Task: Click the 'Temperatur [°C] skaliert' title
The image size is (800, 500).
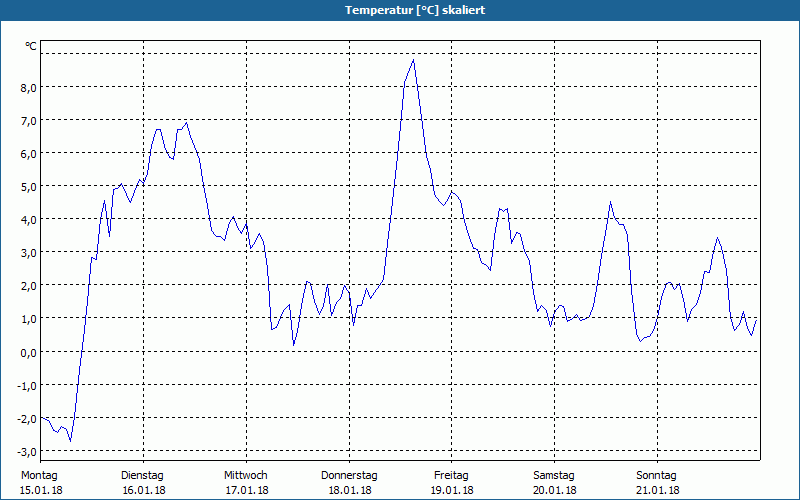Action: (x=415, y=10)
